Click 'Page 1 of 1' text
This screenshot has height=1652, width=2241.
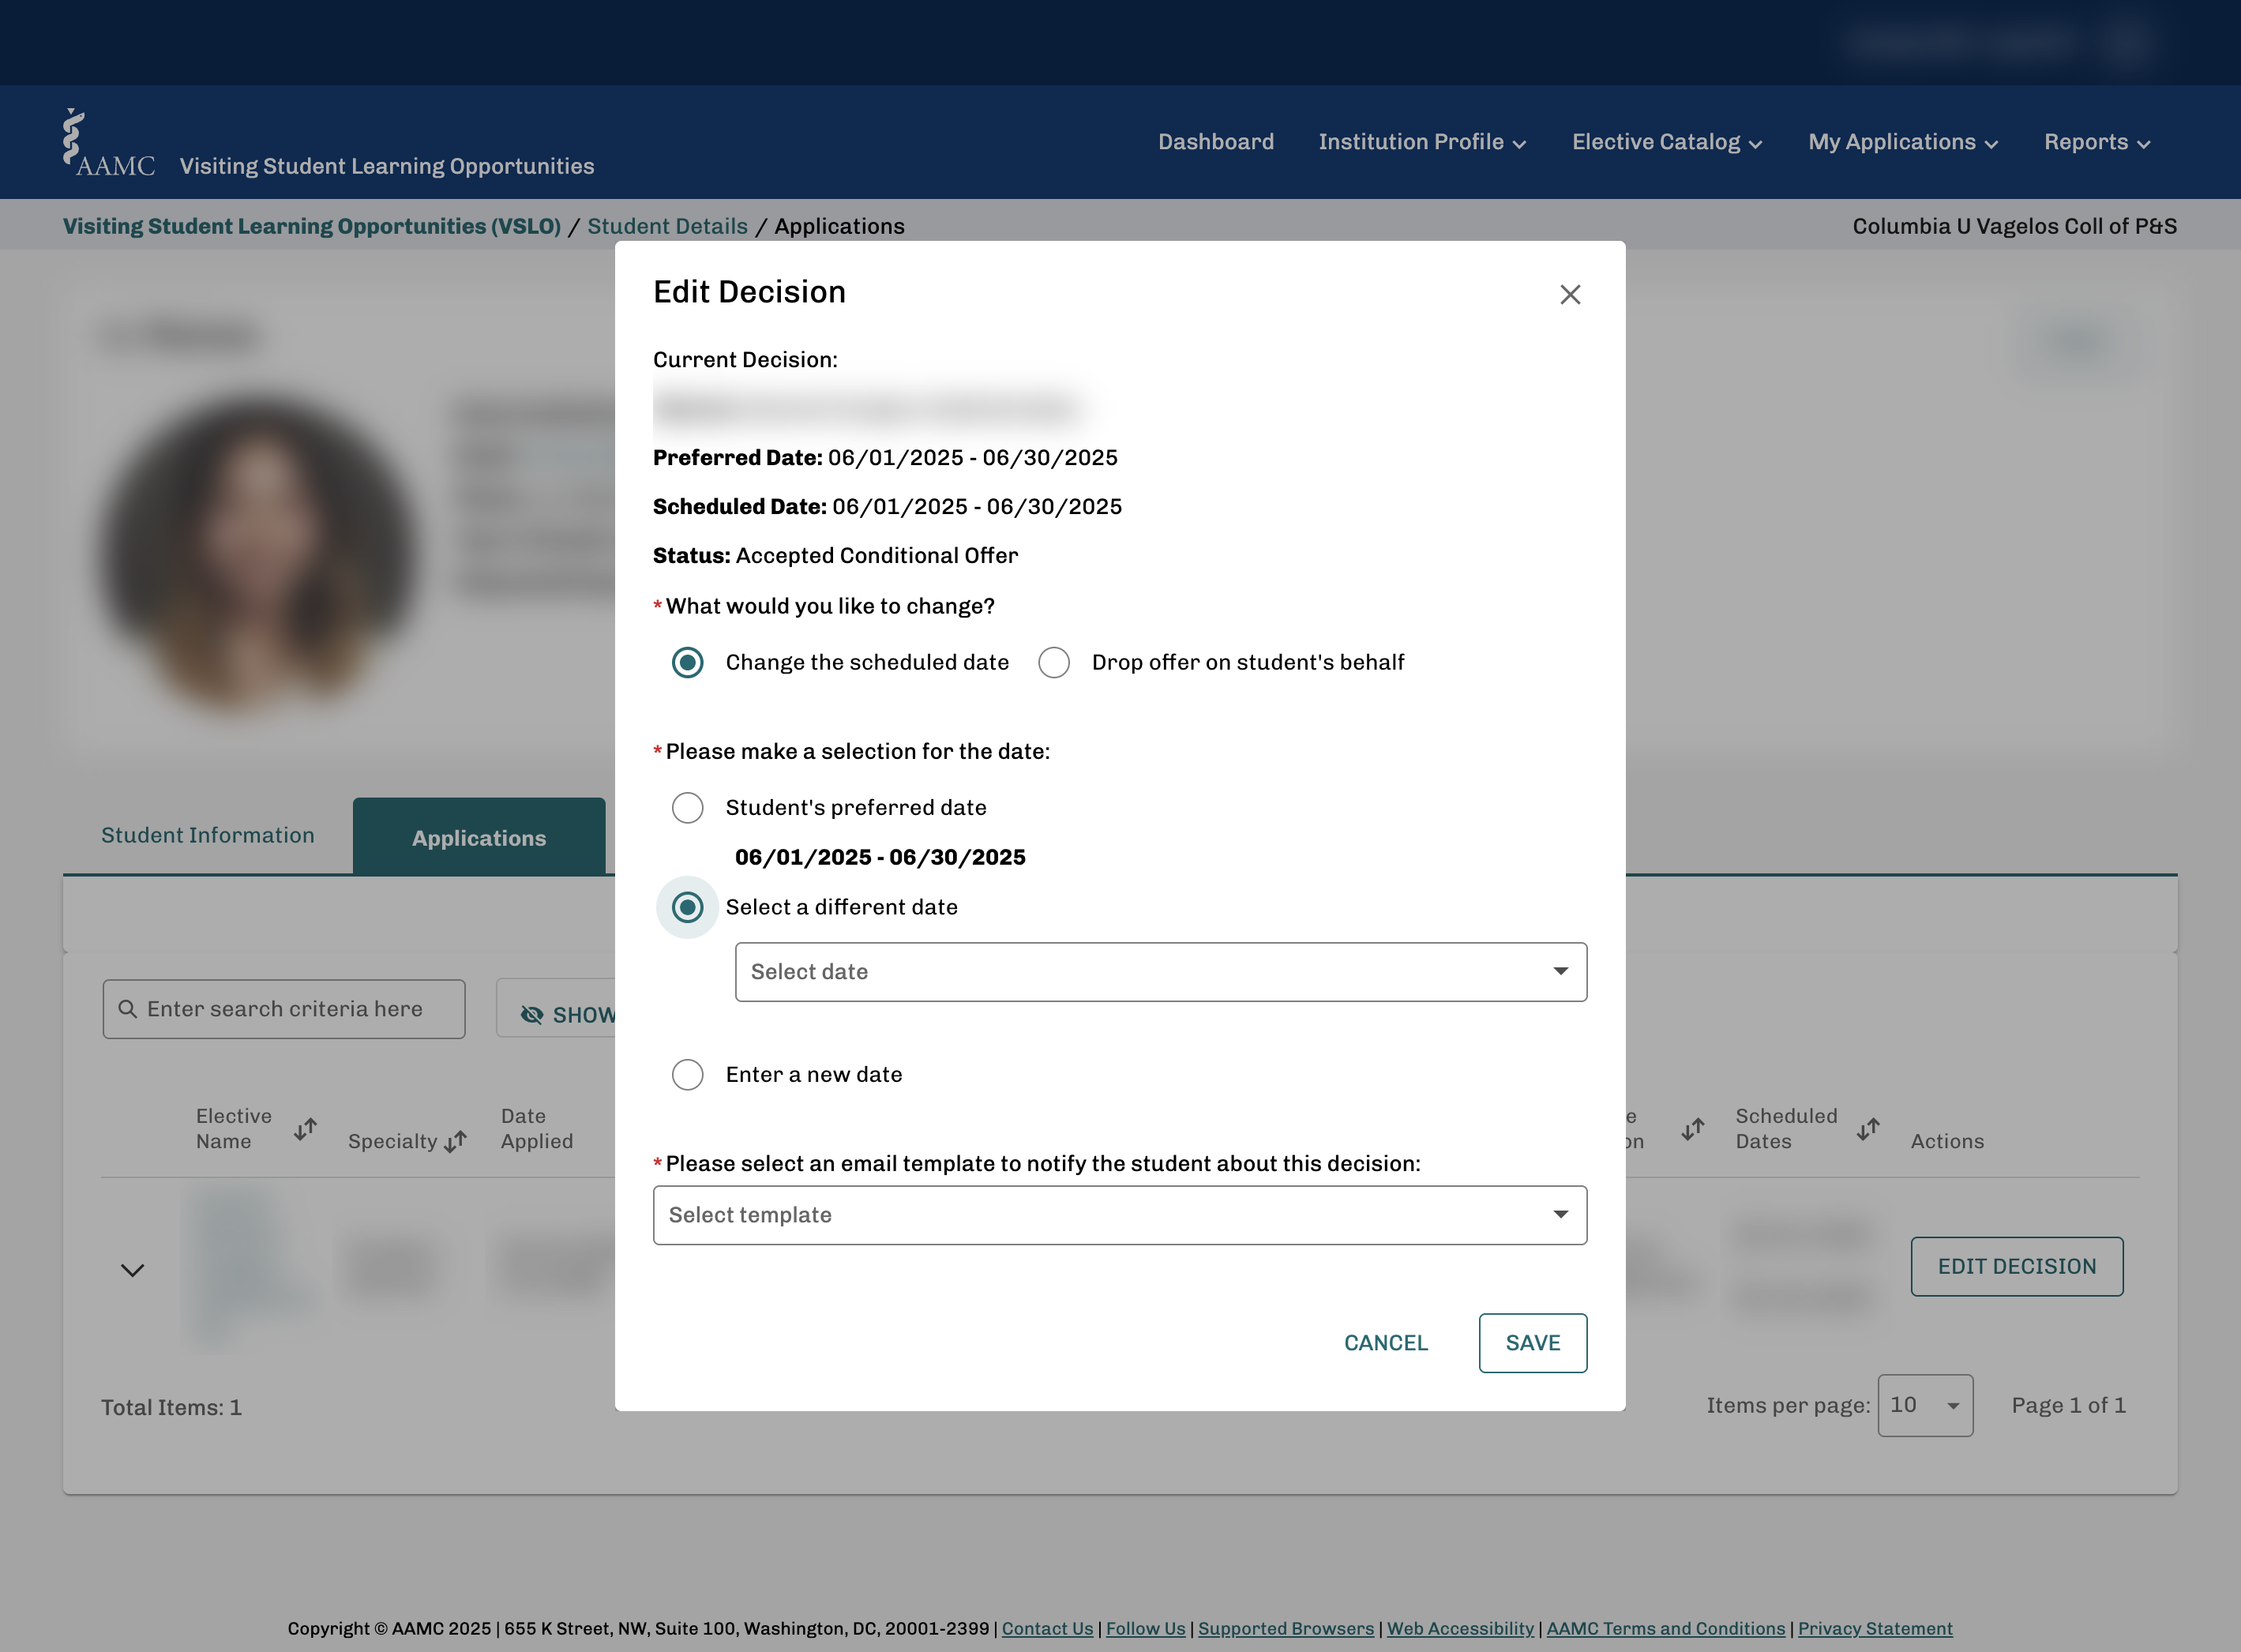pyautogui.click(x=2068, y=1405)
